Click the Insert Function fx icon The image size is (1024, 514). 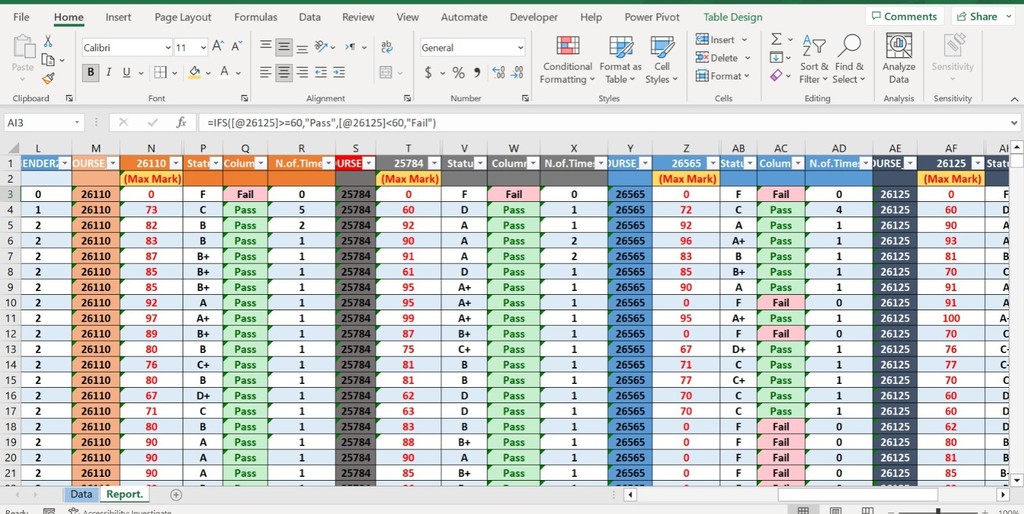[182, 123]
